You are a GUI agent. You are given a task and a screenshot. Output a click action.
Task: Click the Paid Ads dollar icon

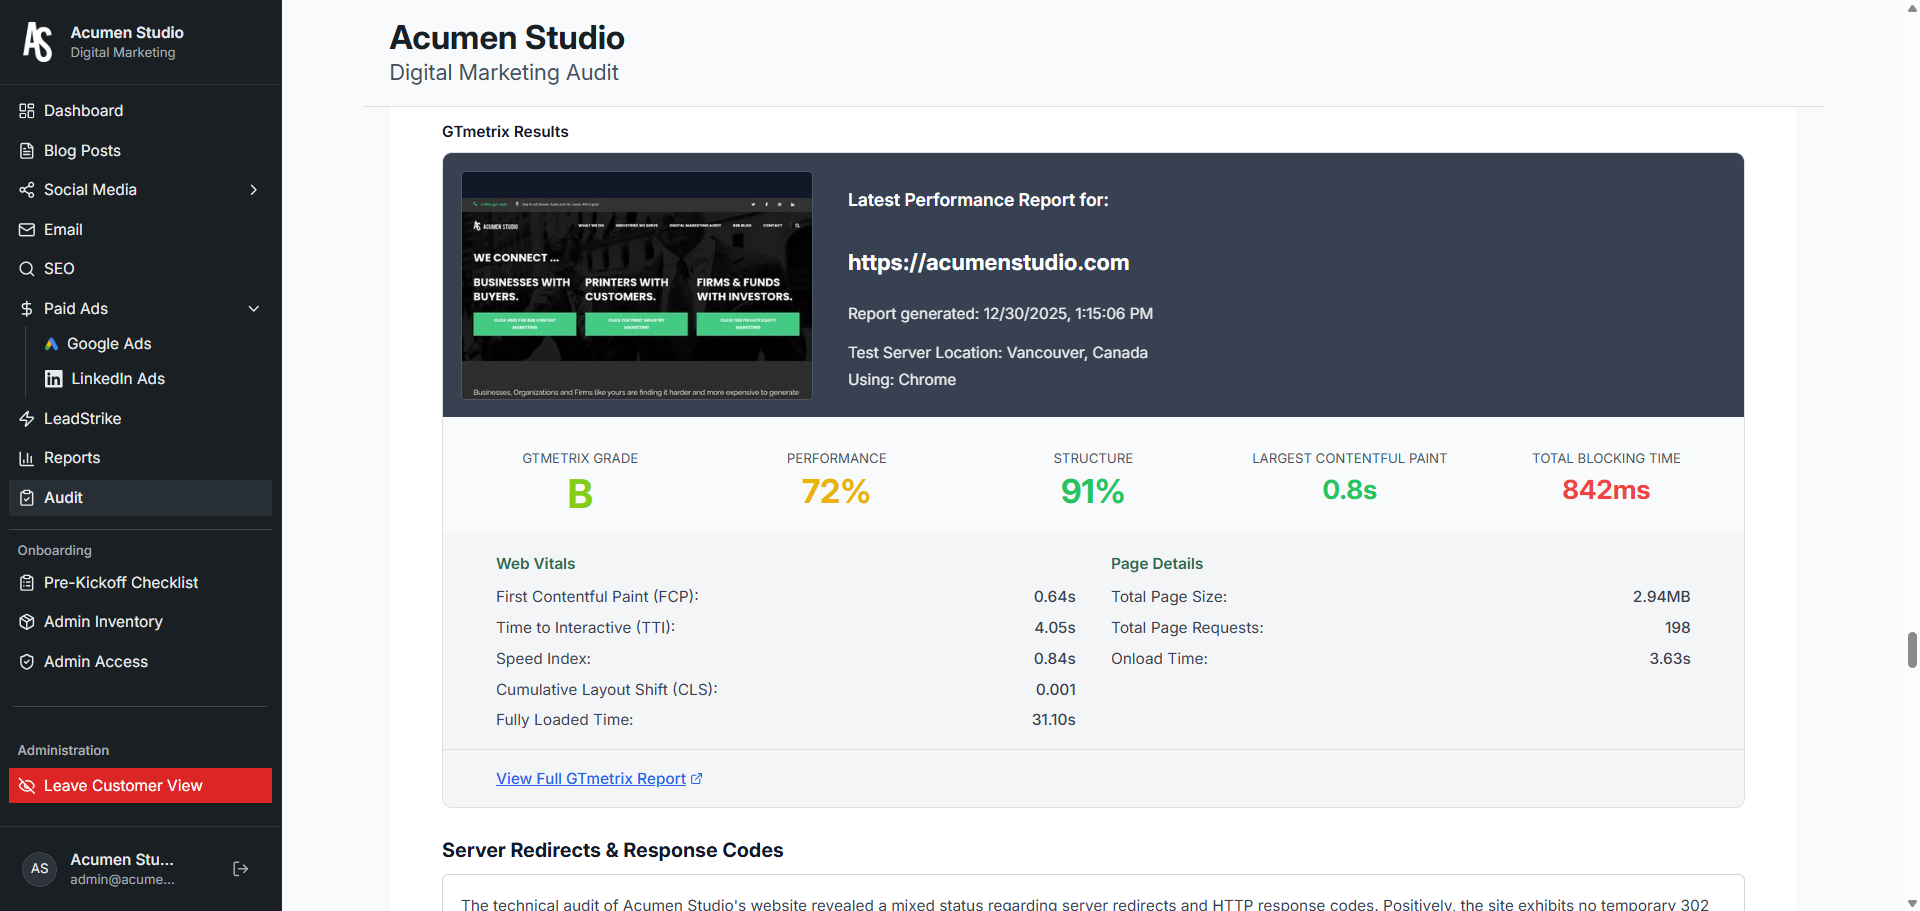27,309
